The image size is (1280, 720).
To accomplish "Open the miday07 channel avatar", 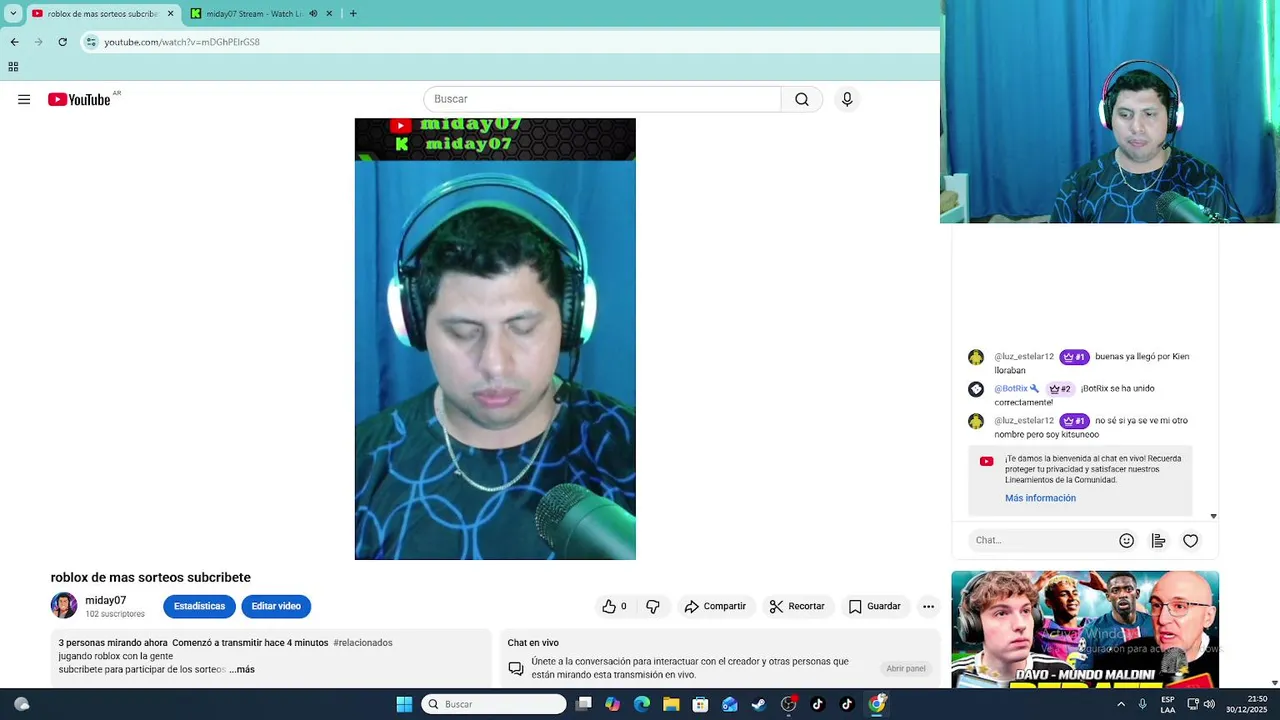I will point(64,606).
